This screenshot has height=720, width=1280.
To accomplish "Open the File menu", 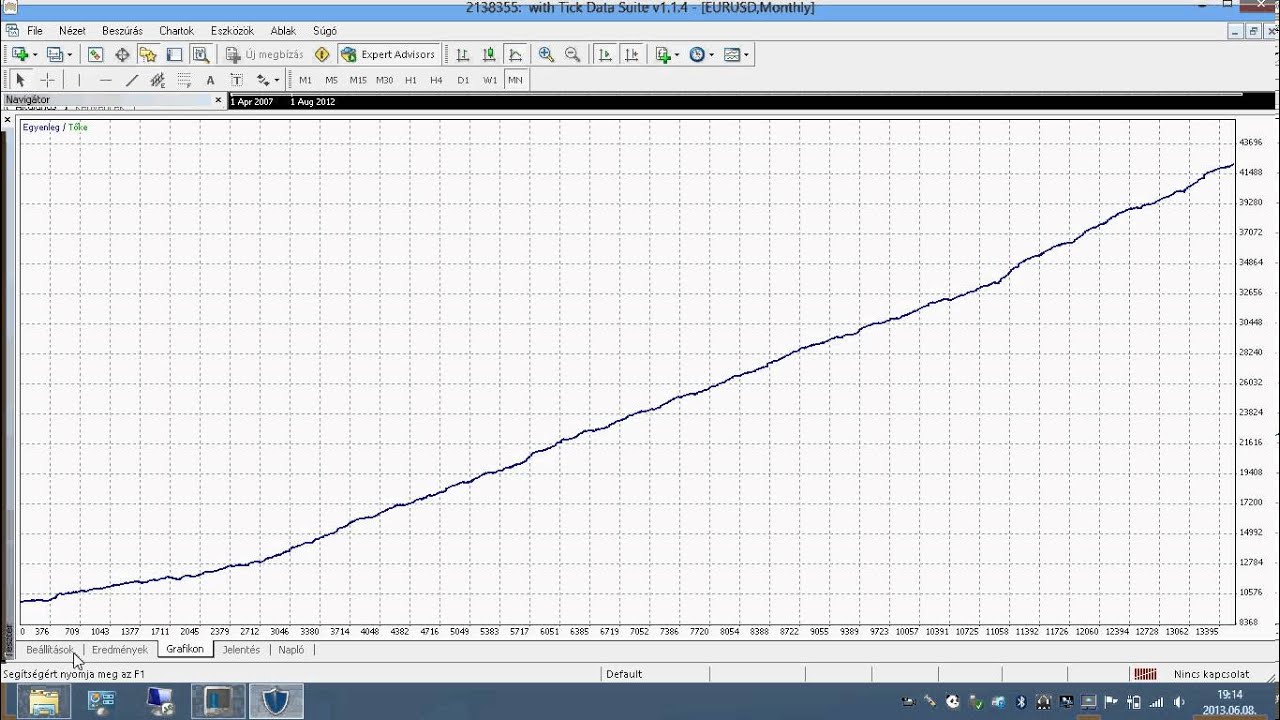I will (35, 31).
